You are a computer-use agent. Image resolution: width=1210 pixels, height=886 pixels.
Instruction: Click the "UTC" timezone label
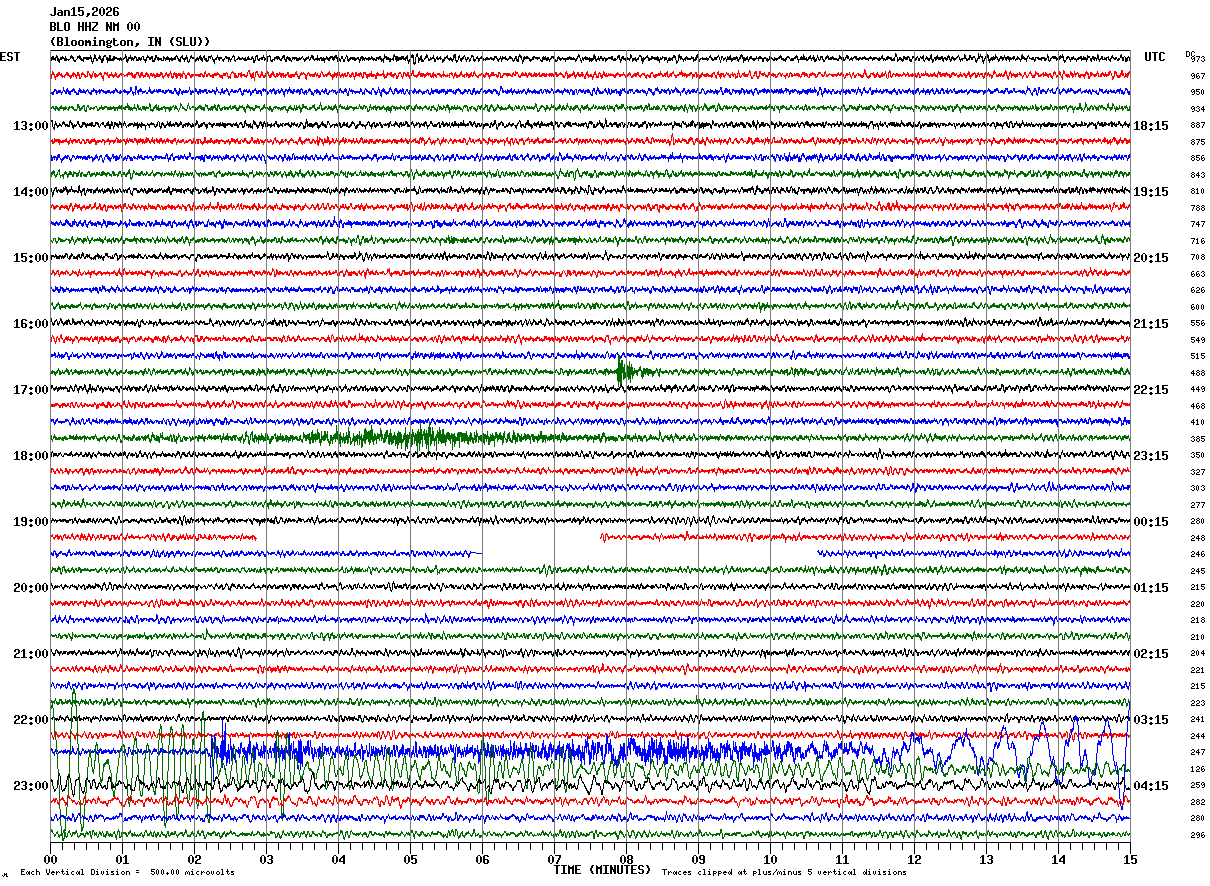coord(1155,57)
